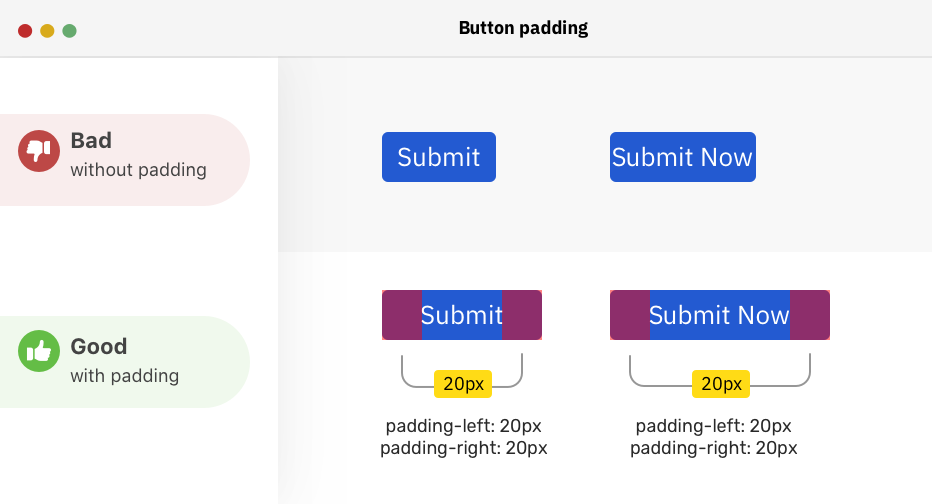Minimize window using the yellow button
Screen dimensions: 932x504
coord(47,31)
